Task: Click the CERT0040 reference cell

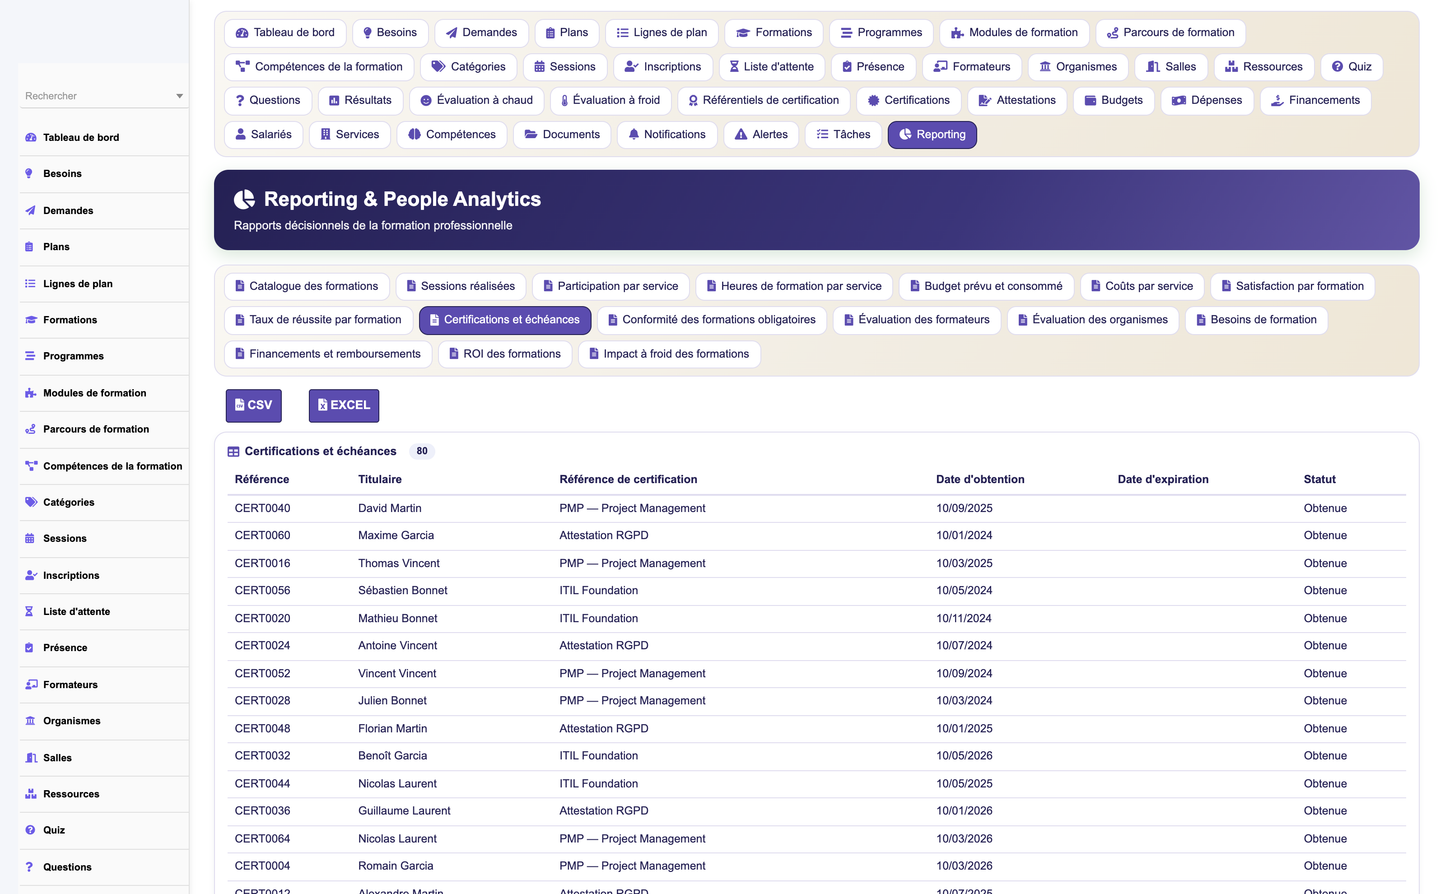Action: (x=262, y=509)
